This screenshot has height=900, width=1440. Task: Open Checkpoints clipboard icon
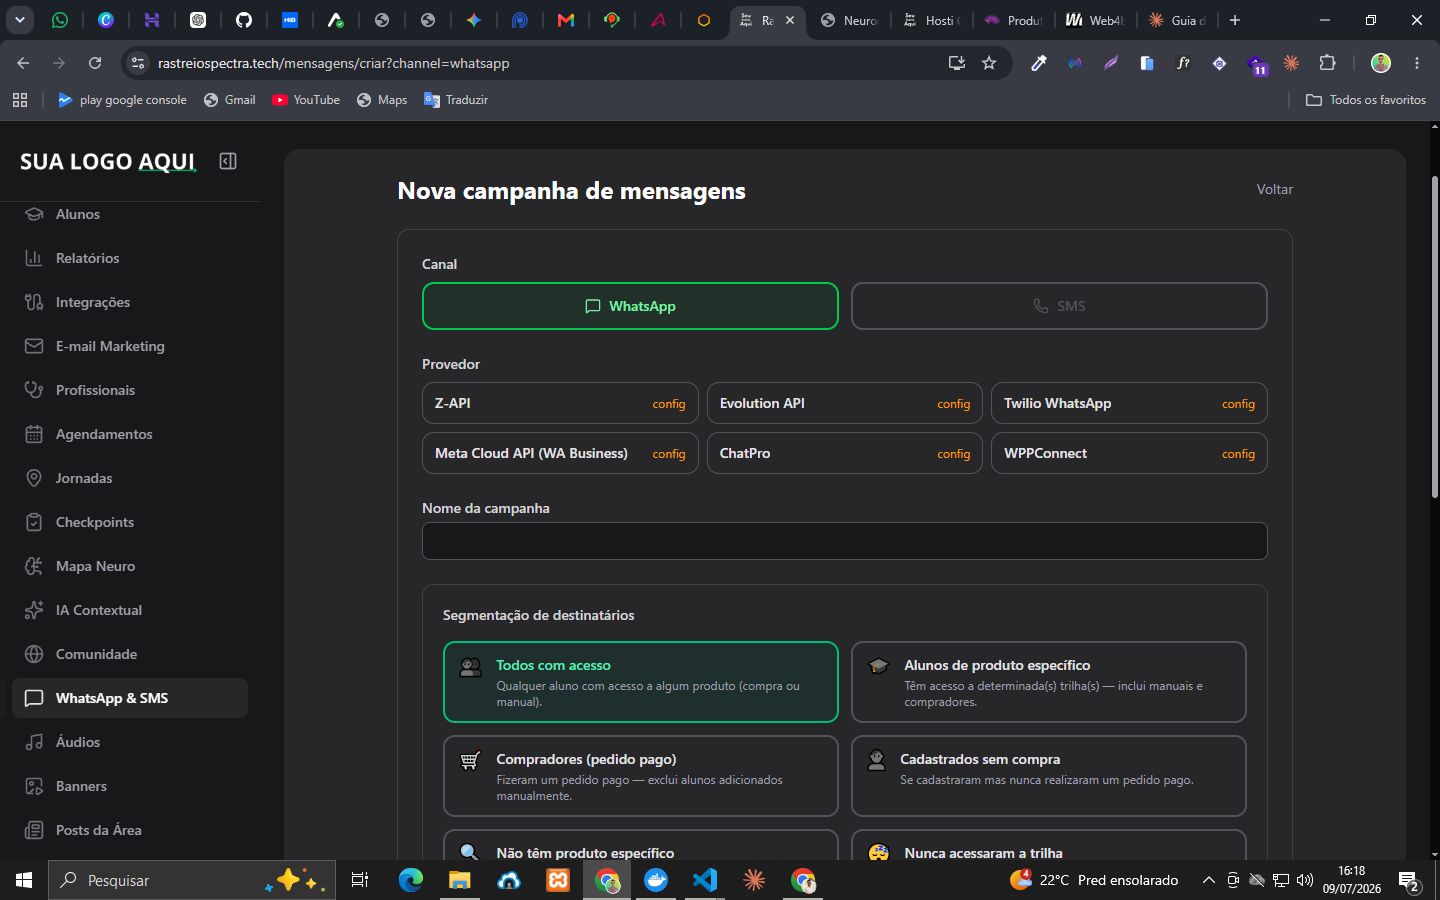(34, 522)
